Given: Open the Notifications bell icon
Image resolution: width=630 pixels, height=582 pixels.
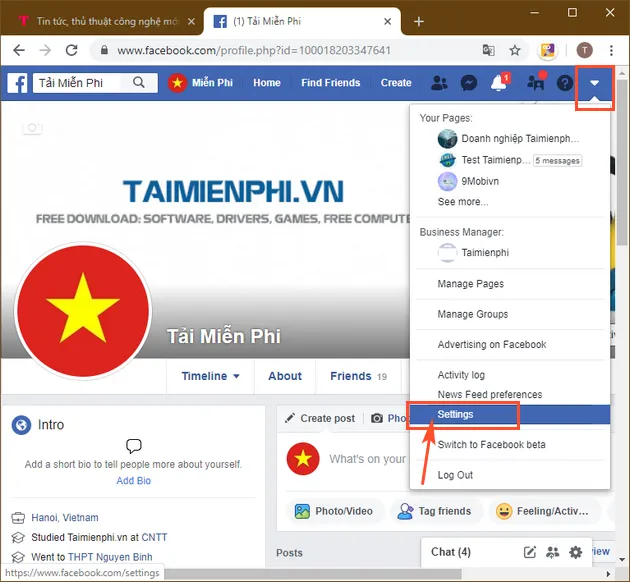Looking at the screenshot, I should (x=499, y=82).
